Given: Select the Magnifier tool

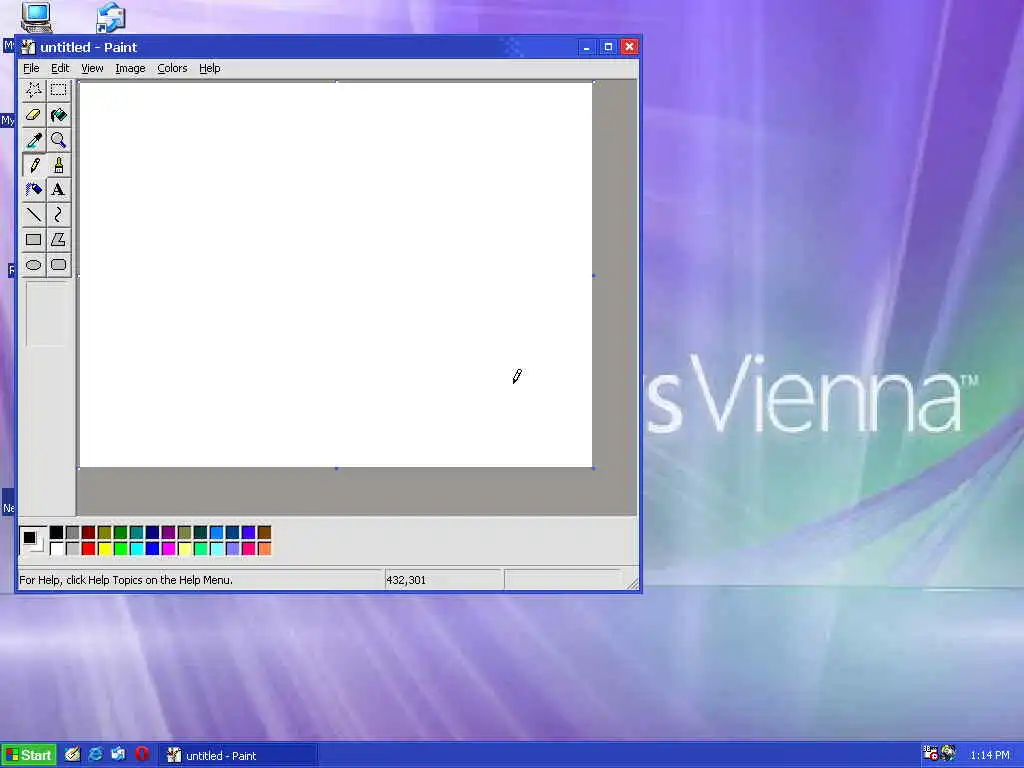Looking at the screenshot, I should (59, 140).
